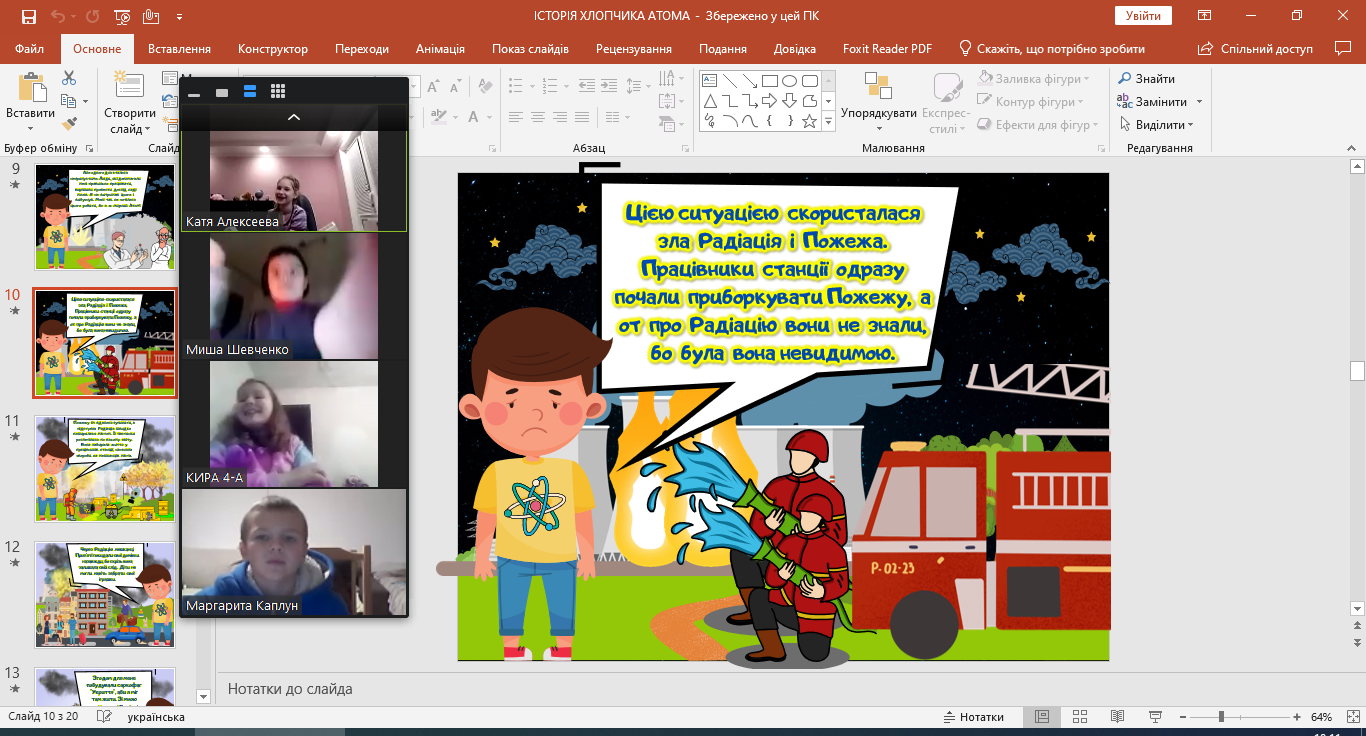Click the language indicator українська
Screen dimensions: 1366x736
[x=156, y=717]
